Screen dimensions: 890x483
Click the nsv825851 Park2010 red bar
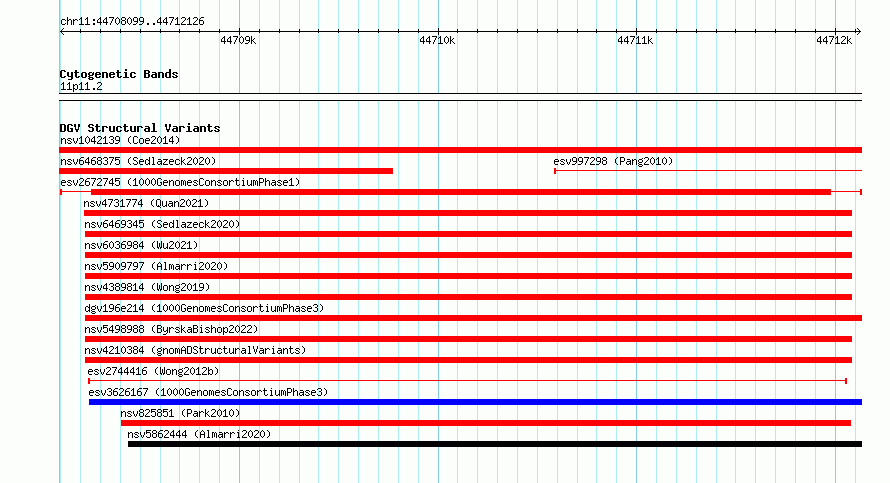click(x=486, y=423)
